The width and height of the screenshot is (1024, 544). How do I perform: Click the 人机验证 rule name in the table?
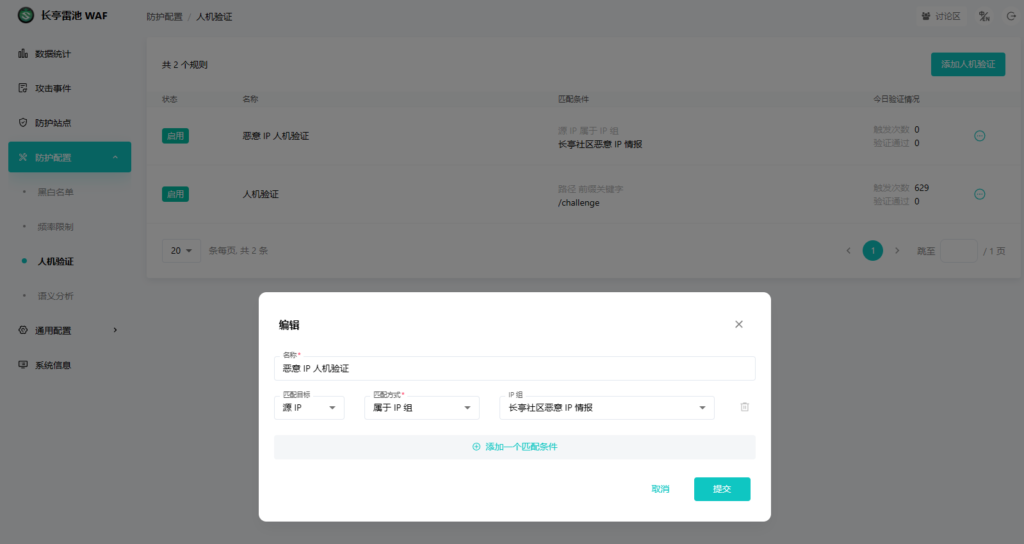click(261, 194)
